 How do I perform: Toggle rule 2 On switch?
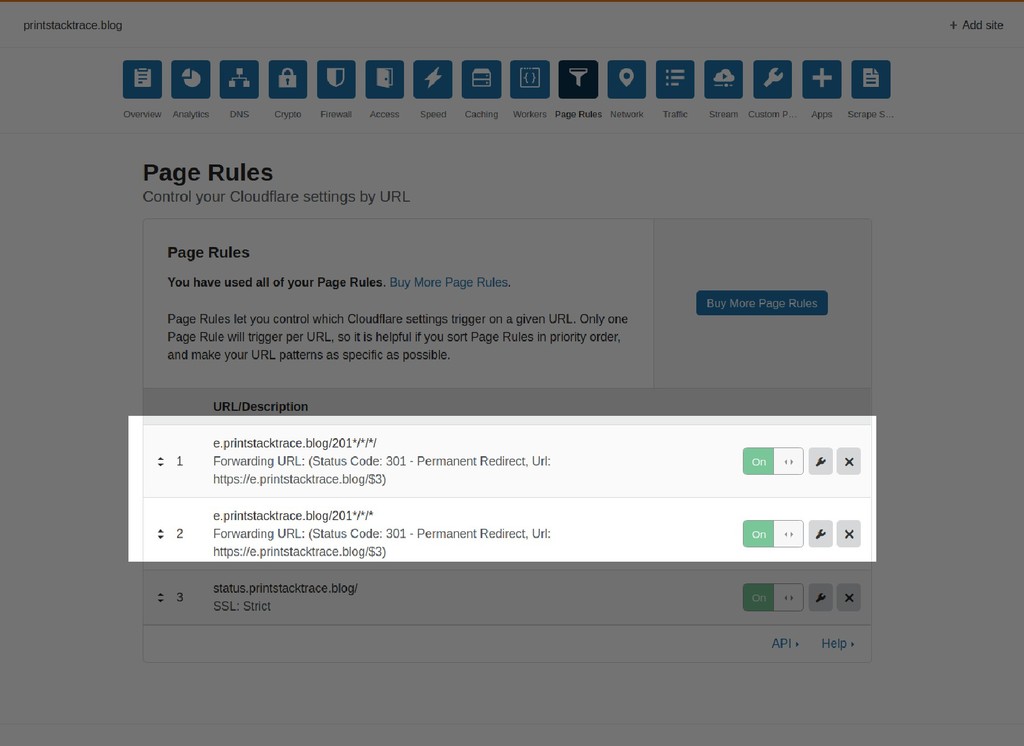pos(773,534)
